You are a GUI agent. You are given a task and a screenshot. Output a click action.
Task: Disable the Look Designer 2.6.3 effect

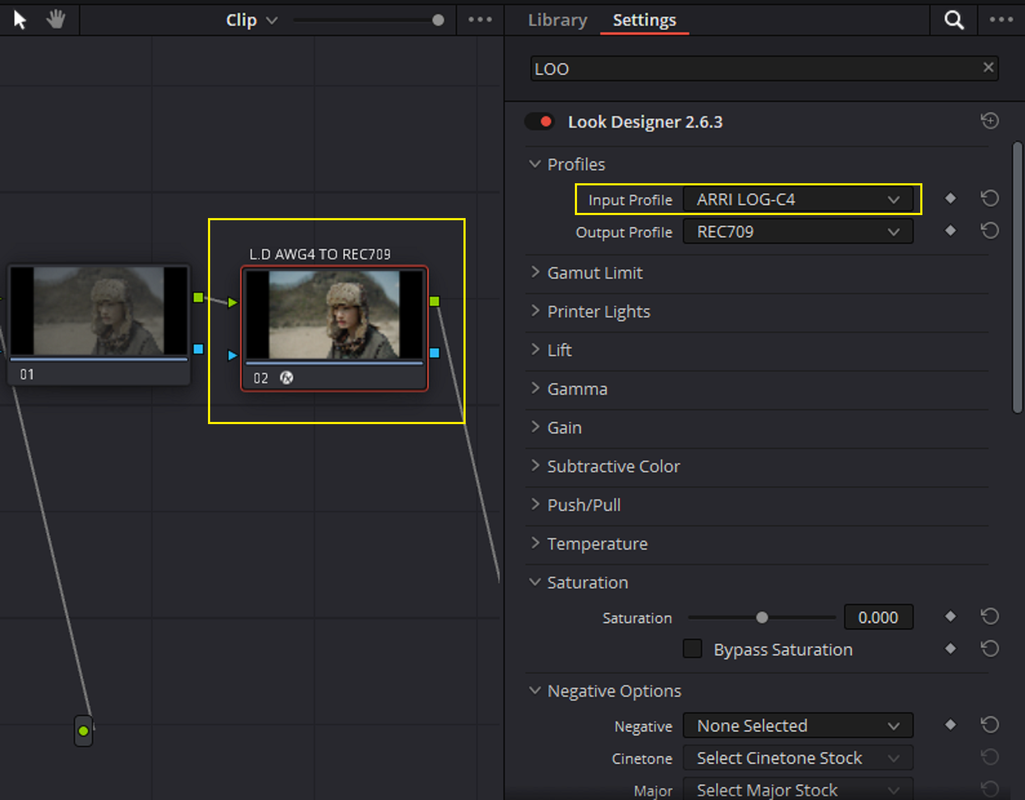click(x=540, y=122)
